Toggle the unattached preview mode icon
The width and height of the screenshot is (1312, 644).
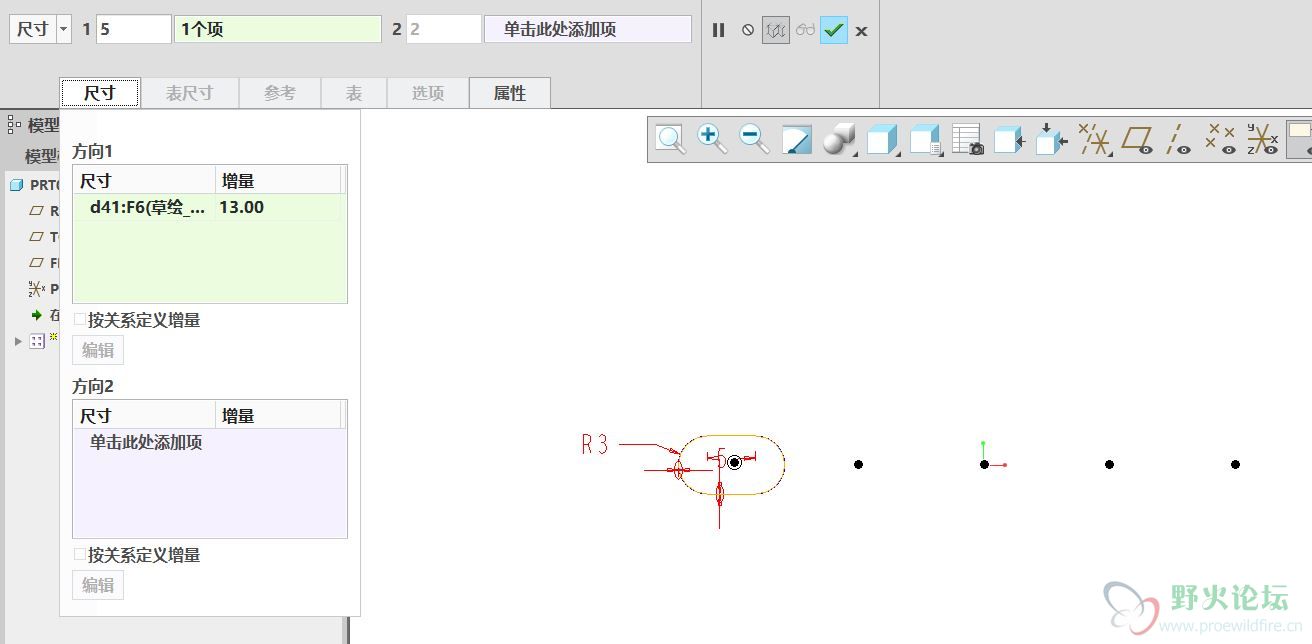pyautogui.click(x=776, y=30)
